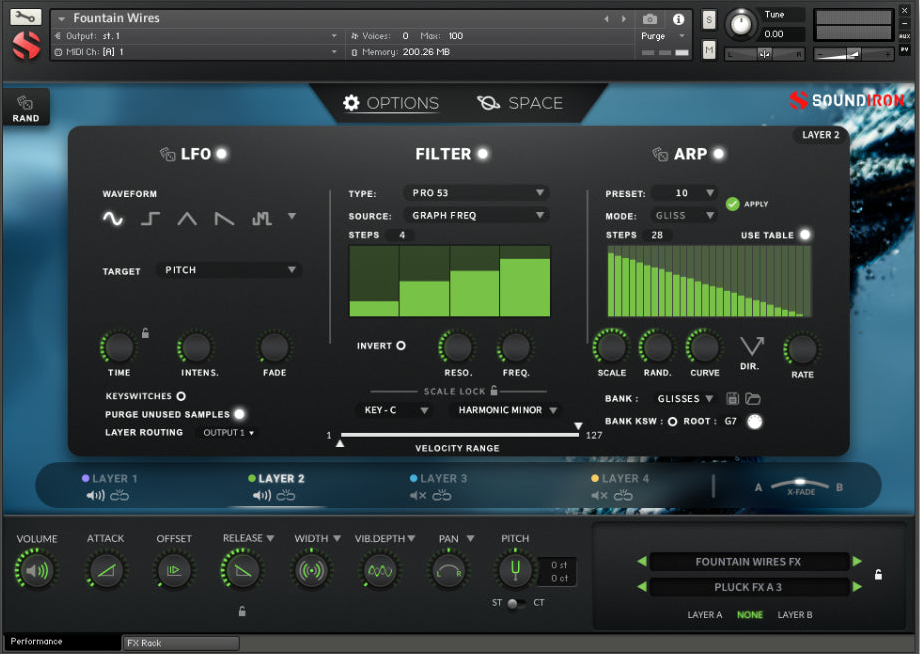The image size is (920, 654).
Task: Select the LAYER 4 tab
Action: tap(620, 479)
